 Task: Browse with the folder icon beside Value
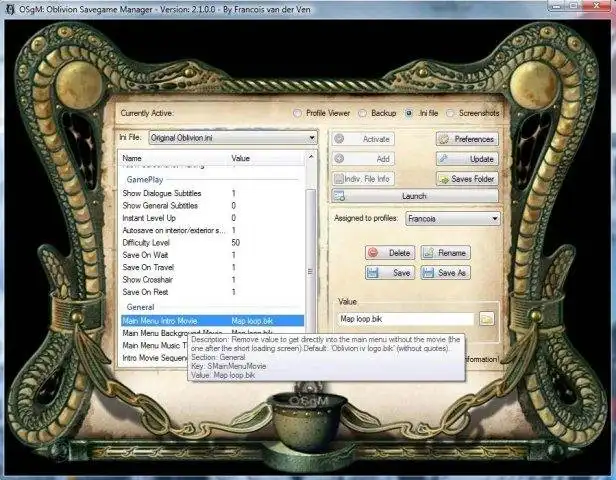tap(486, 319)
